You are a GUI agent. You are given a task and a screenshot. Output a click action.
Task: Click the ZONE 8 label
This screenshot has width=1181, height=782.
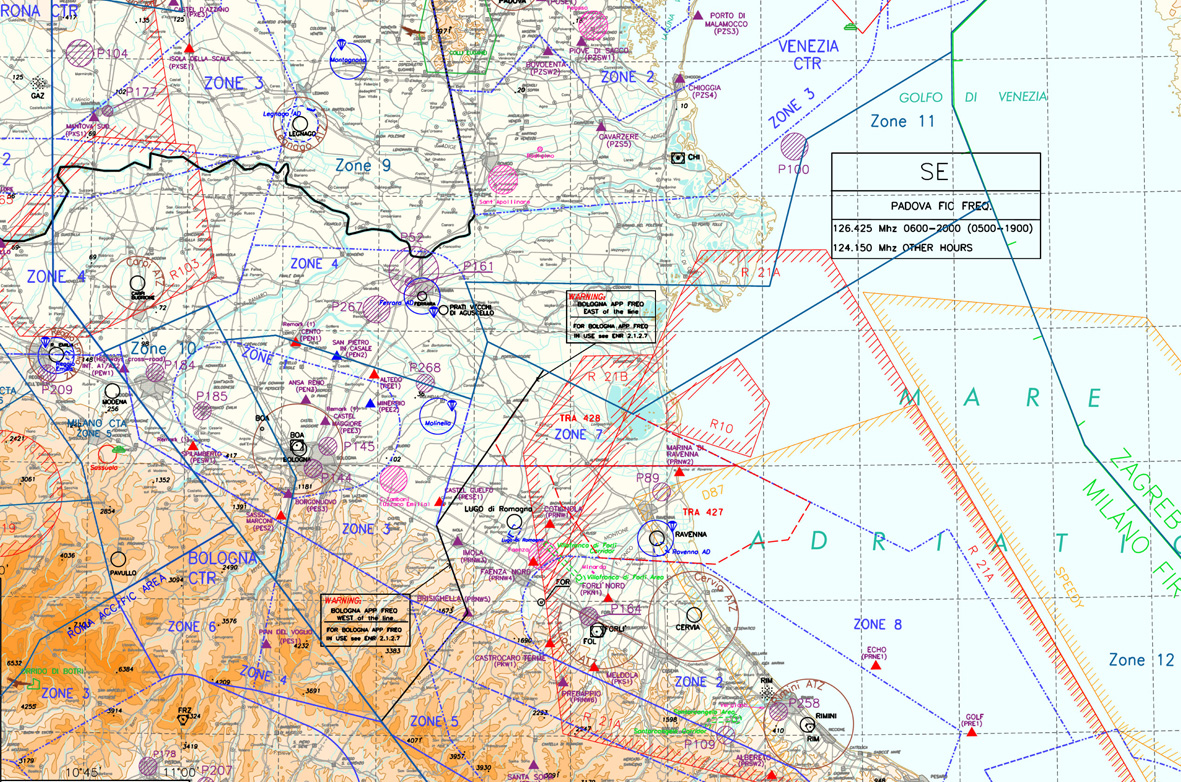(877, 625)
